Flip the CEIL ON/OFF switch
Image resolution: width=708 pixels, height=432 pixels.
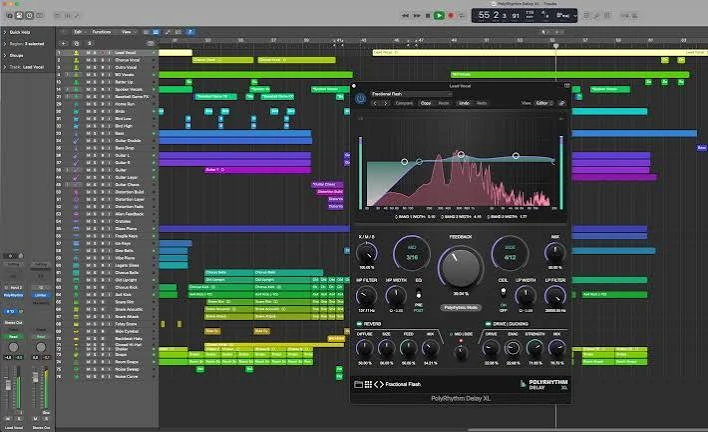(503, 292)
